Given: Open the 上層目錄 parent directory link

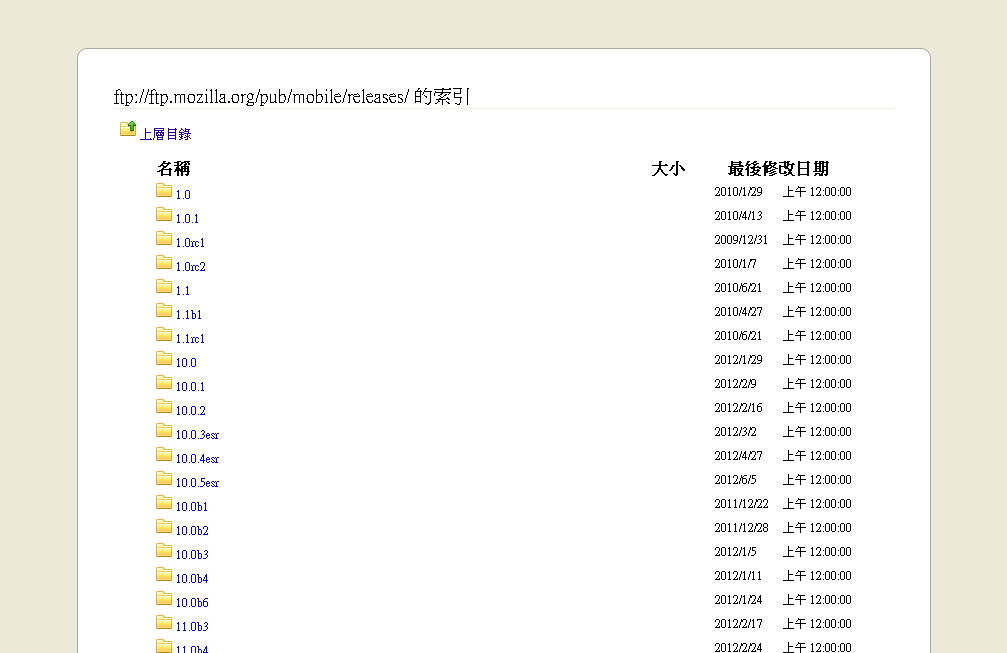Looking at the screenshot, I should point(165,134).
